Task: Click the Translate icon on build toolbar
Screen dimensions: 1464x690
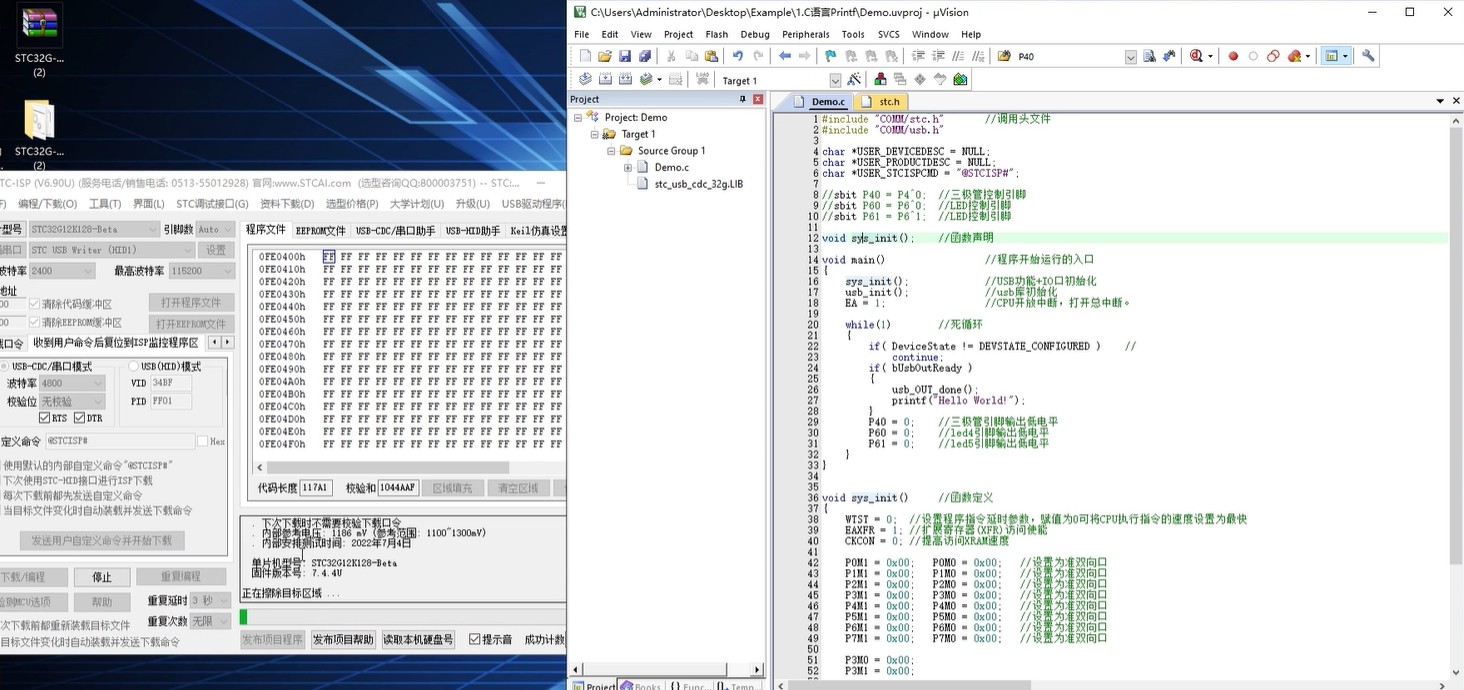Action: [585, 79]
